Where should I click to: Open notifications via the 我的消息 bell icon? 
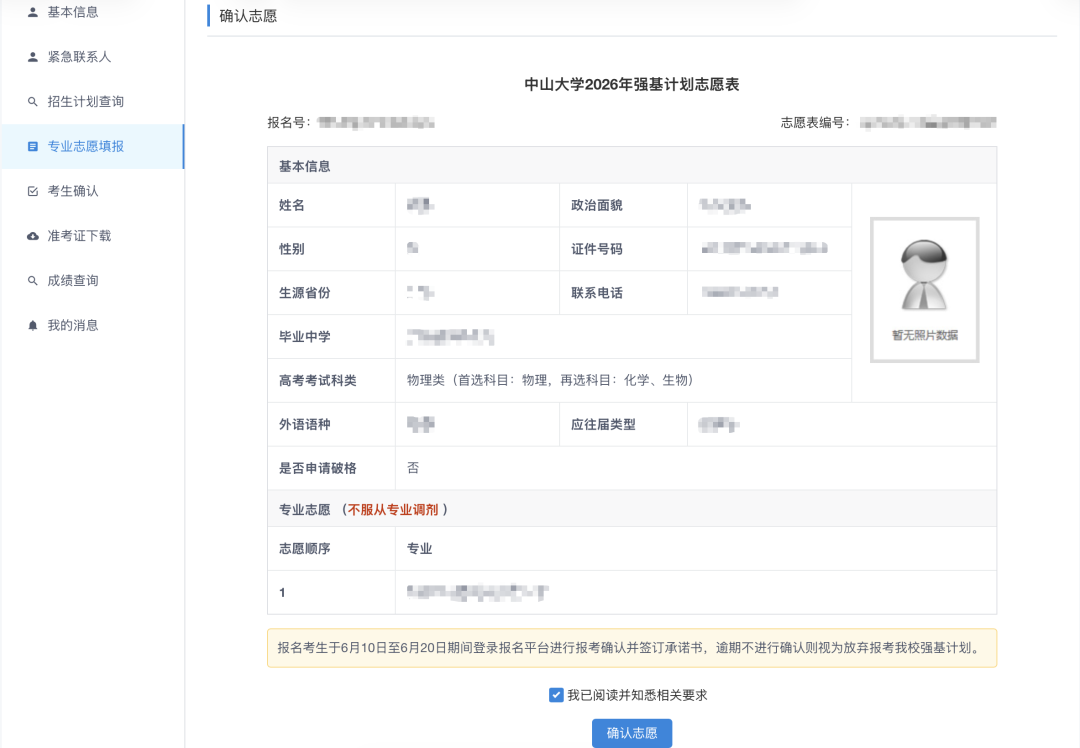(x=31, y=324)
